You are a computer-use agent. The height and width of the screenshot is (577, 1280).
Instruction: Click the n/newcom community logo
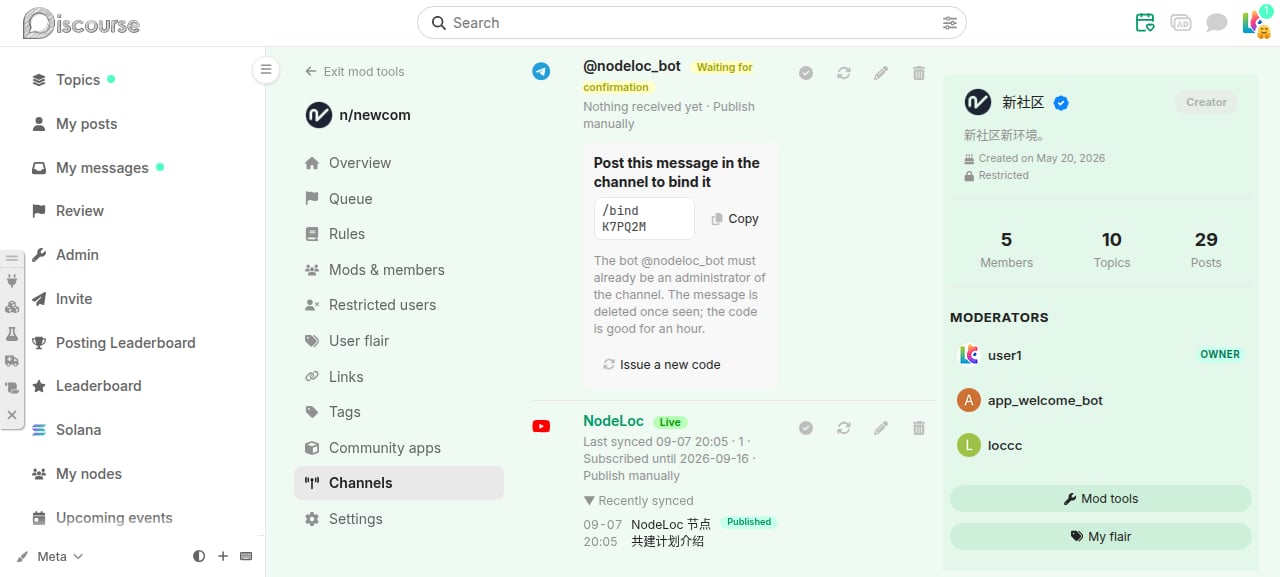tap(318, 115)
